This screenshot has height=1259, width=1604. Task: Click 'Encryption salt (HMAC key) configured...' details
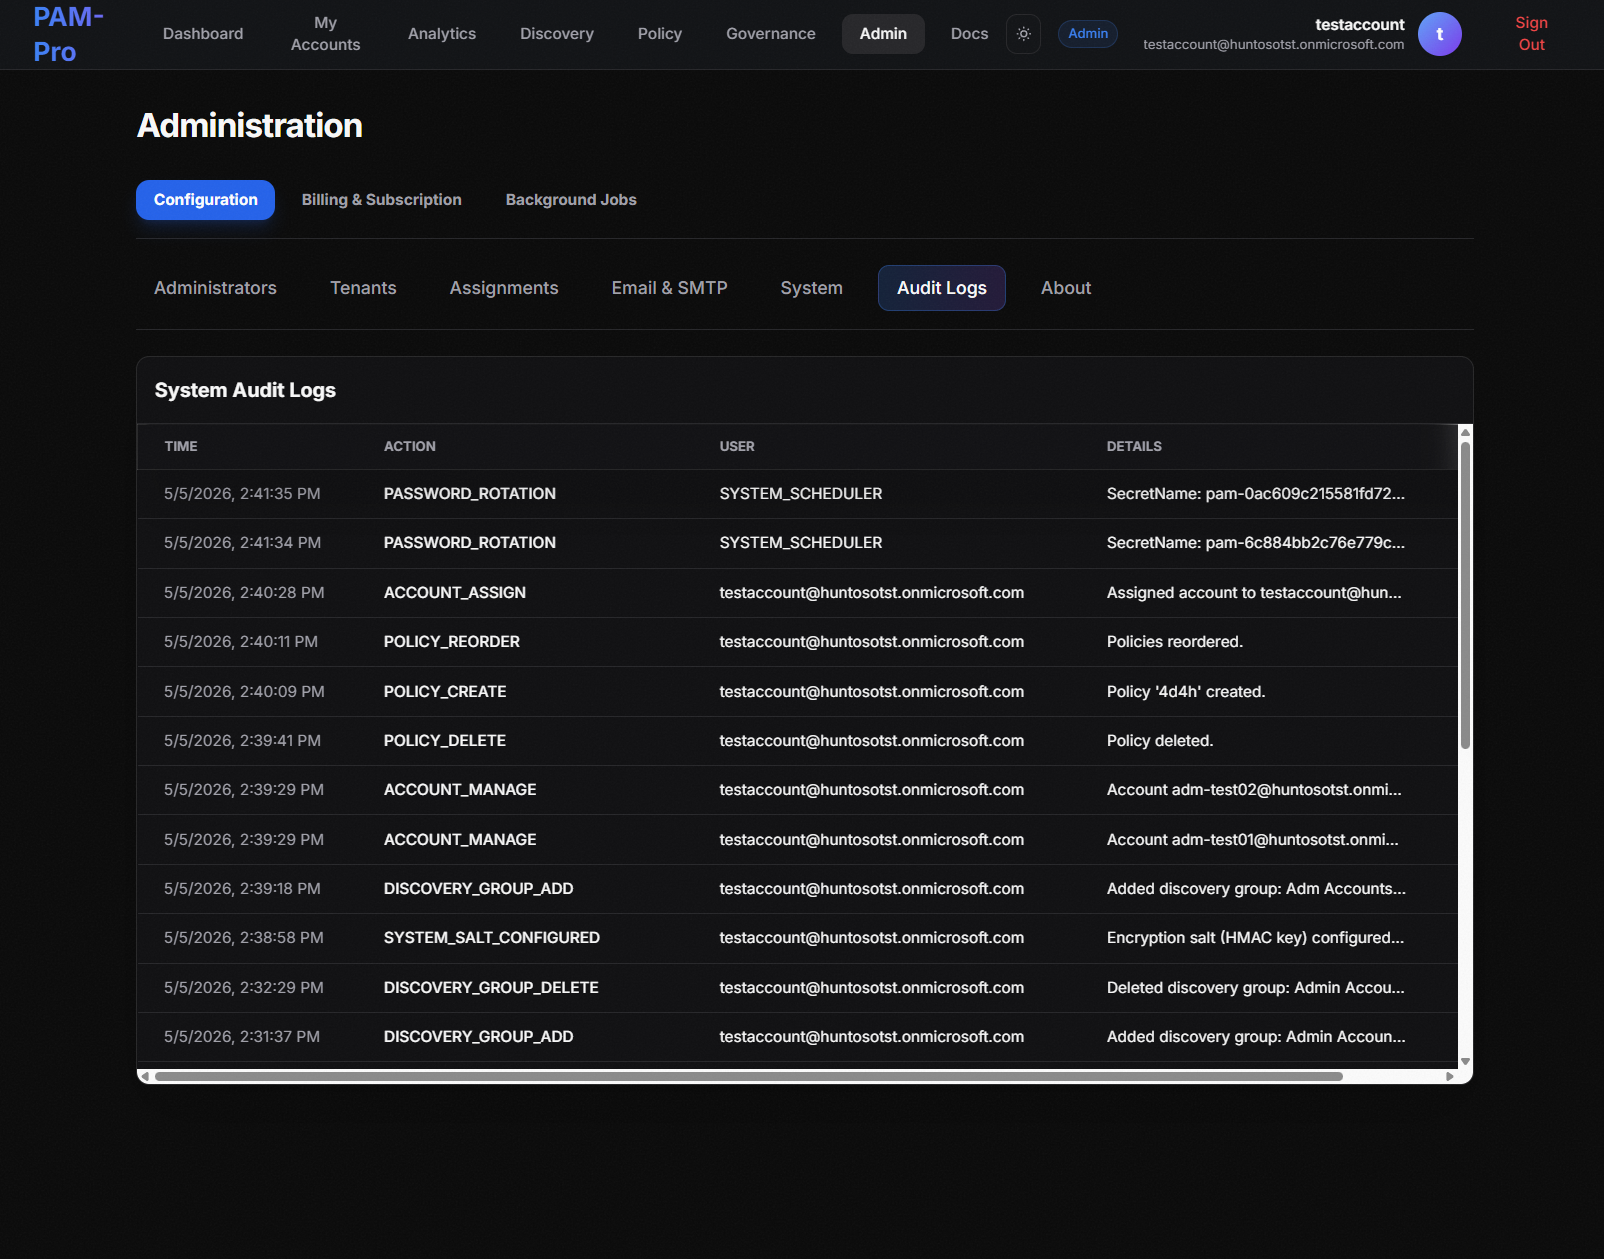(1255, 938)
